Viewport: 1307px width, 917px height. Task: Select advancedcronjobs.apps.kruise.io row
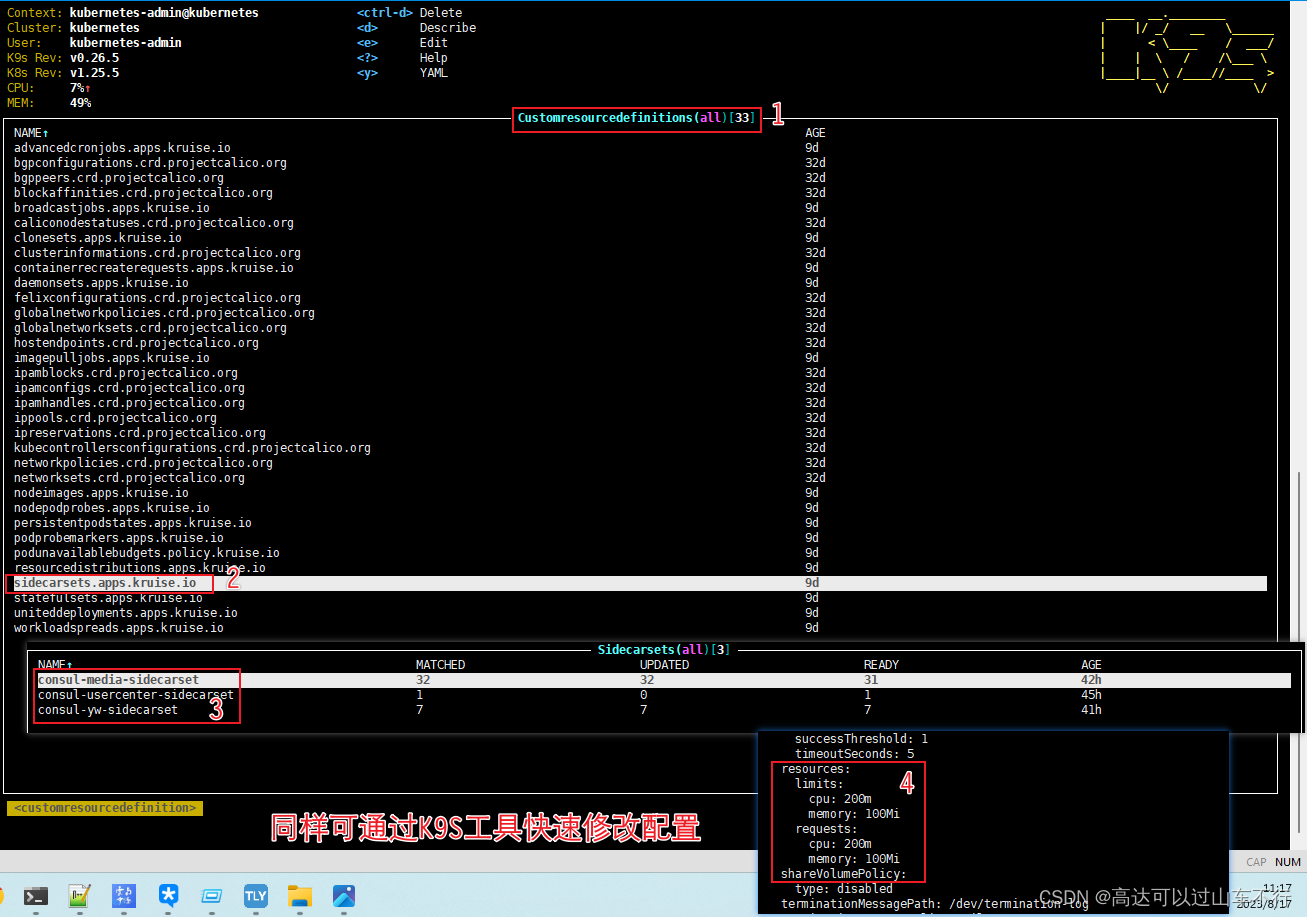pyautogui.click(x=640, y=148)
